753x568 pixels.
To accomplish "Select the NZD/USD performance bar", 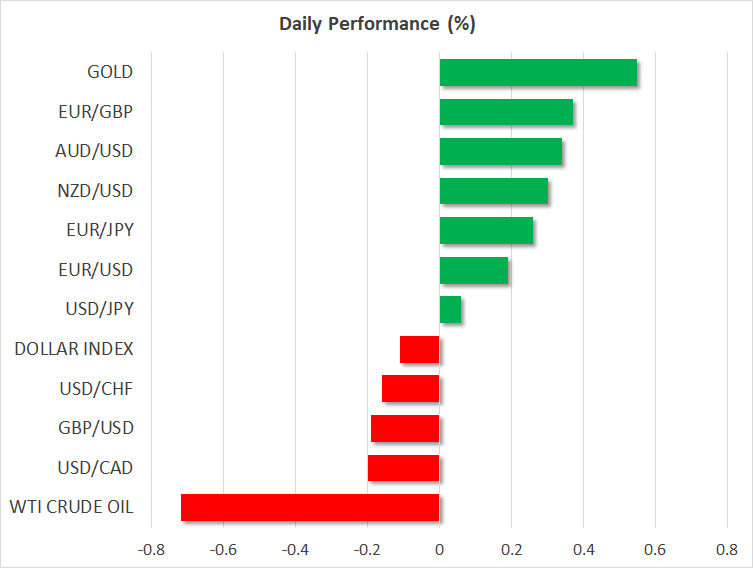I will click(x=493, y=191).
